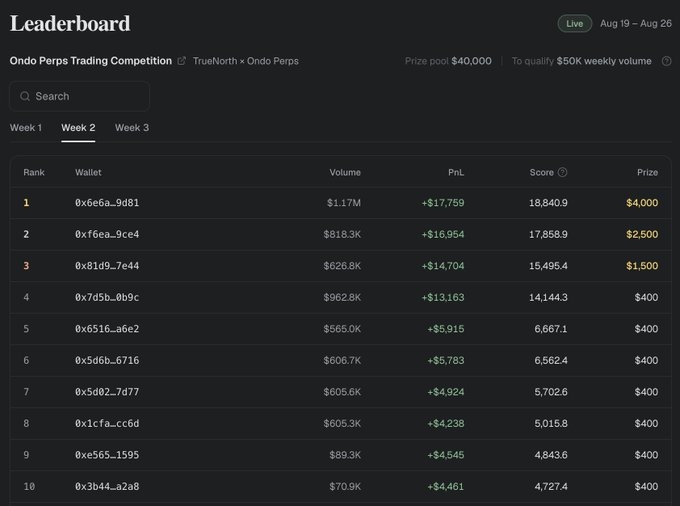The width and height of the screenshot is (680, 506).
Task: Click the Aug 19 – Aug 26 date range
Action: (636, 23)
